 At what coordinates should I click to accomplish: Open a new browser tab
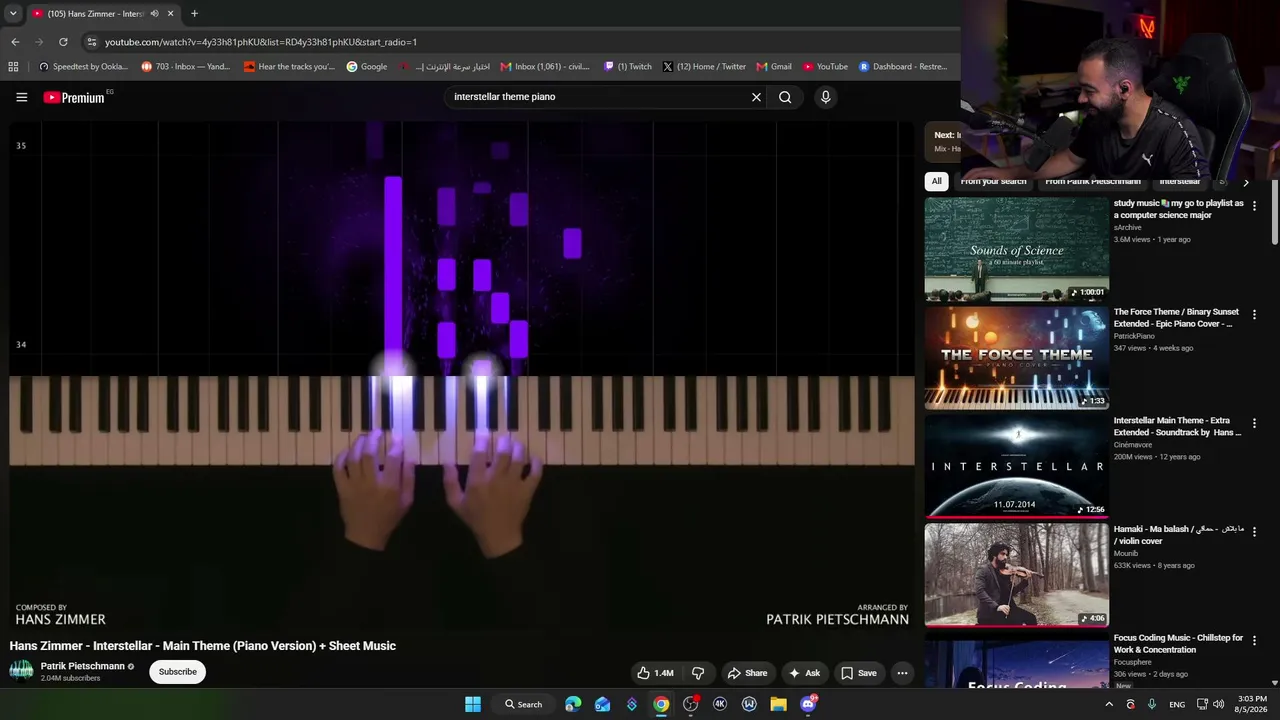click(x=194, y=14)
